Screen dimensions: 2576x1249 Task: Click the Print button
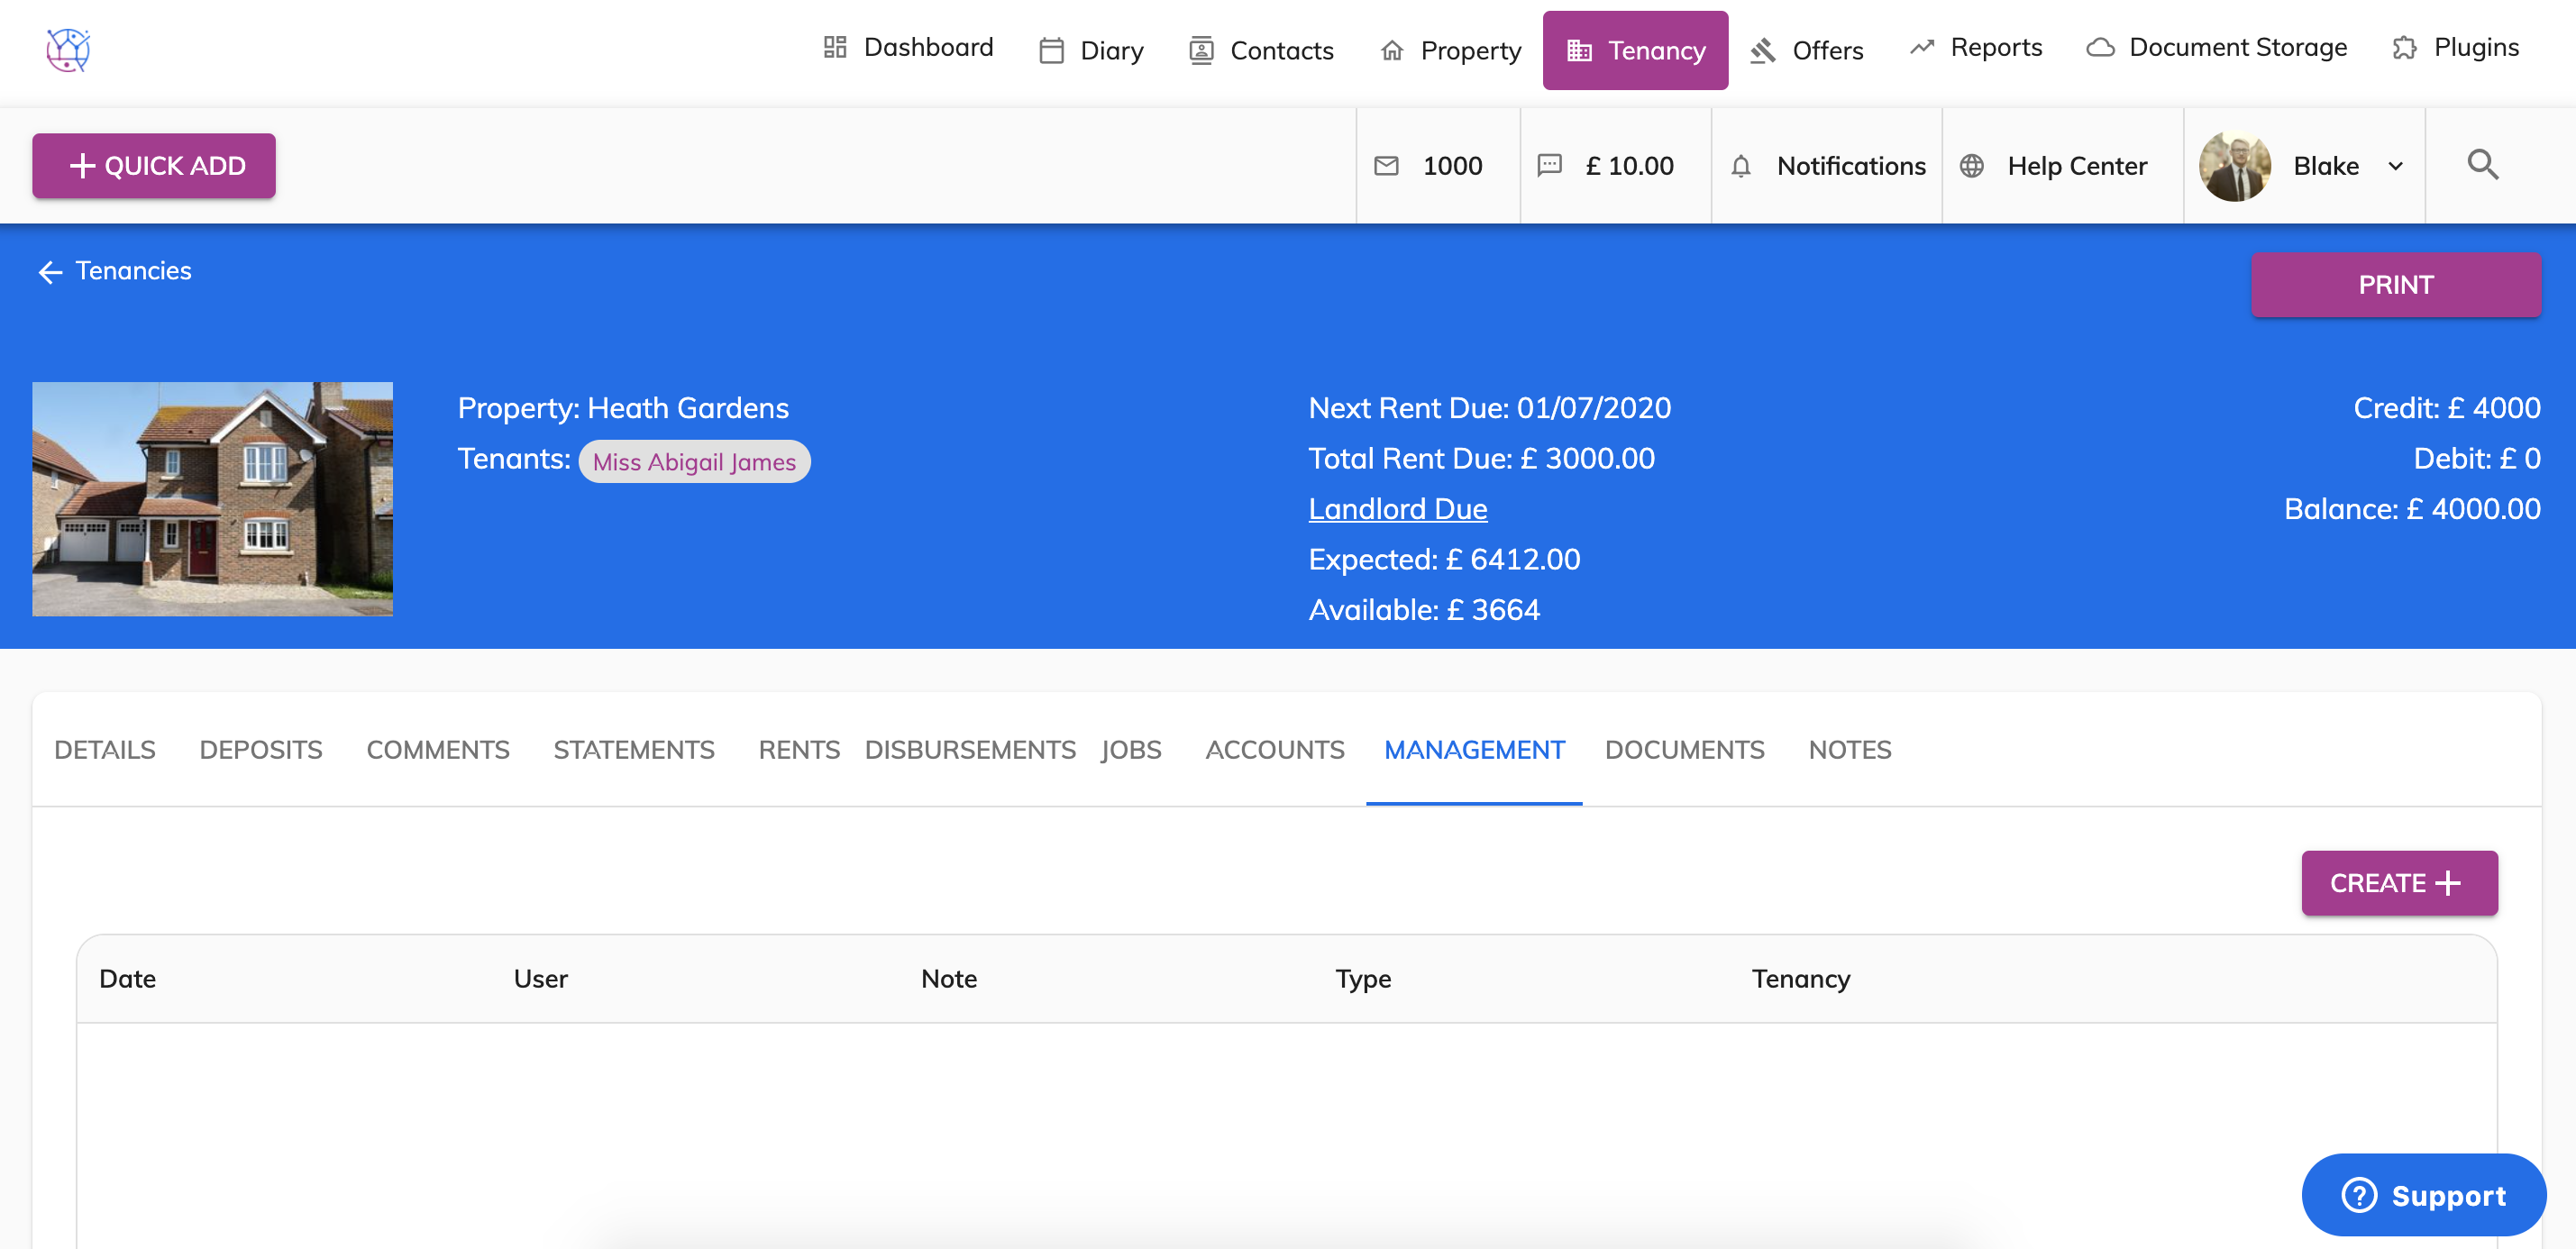click(2394, 285)
